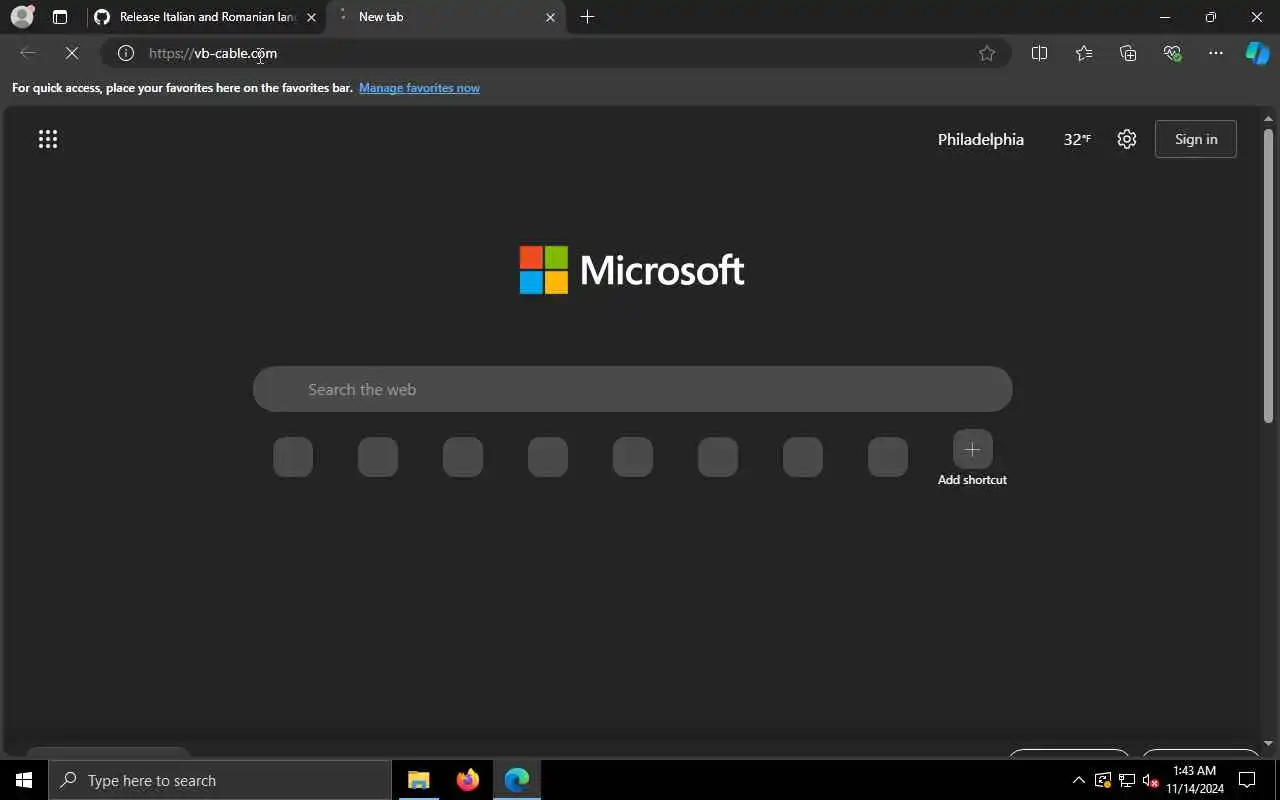View site information icon in address bar
The height and width of the screenshot is (800, 1280).
pos(126,53)
